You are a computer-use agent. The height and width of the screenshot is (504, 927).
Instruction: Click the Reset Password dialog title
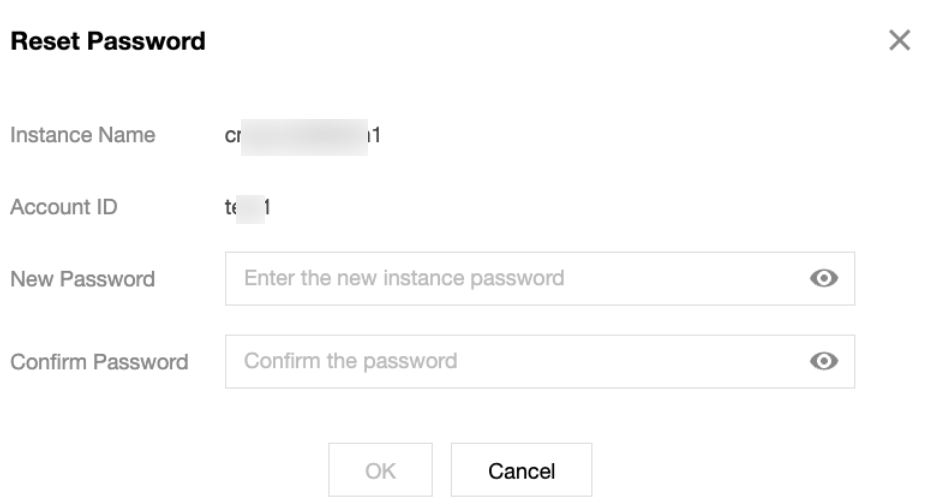pos(108,42)
